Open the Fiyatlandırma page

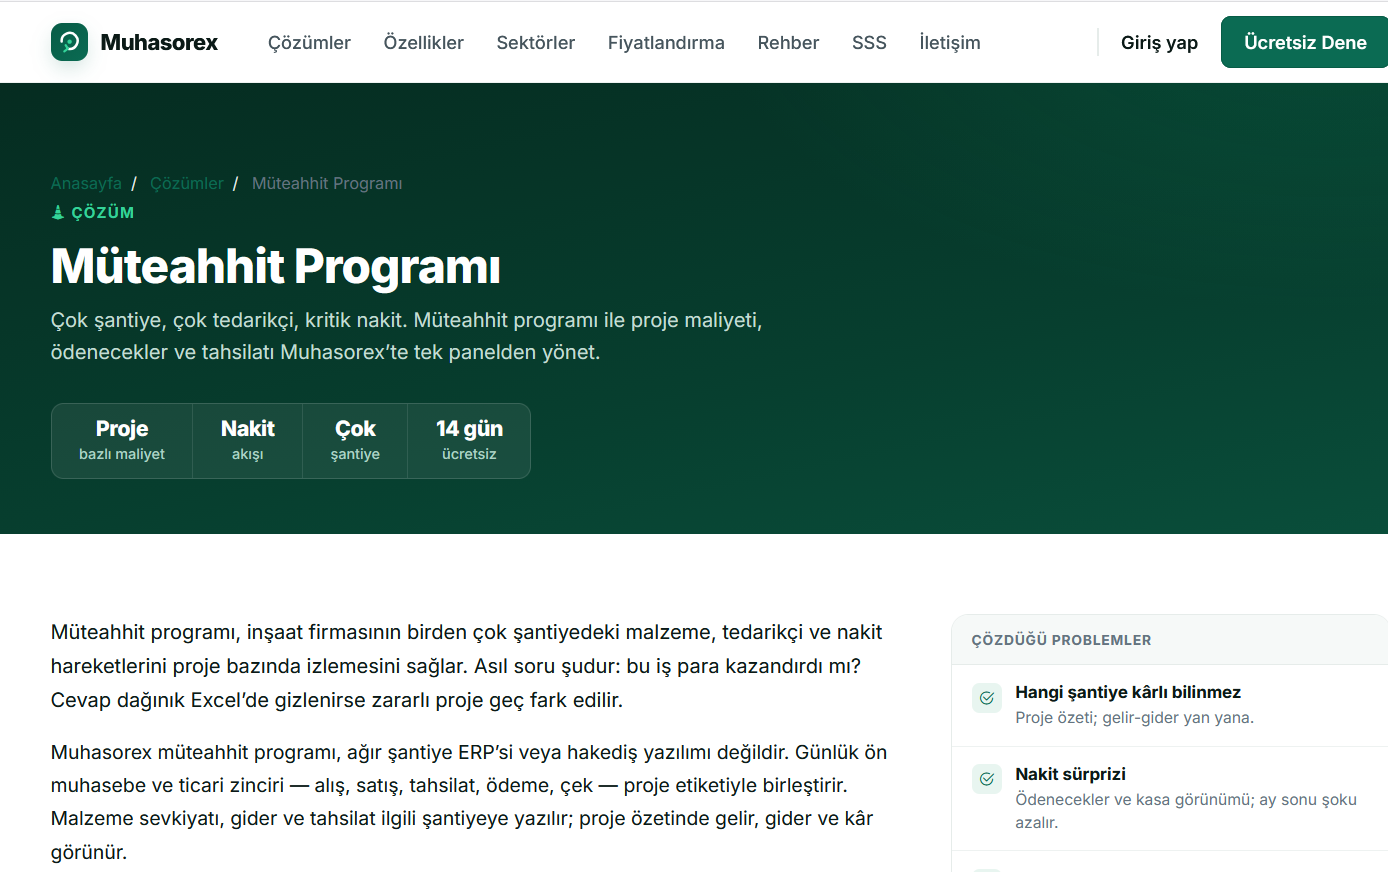click(666, 42)
